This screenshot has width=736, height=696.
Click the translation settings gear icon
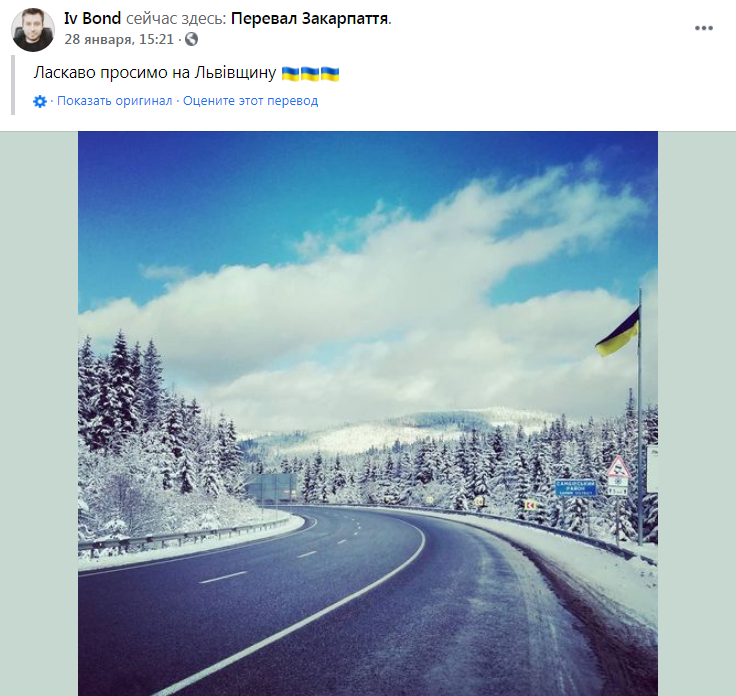click(40, 101)
